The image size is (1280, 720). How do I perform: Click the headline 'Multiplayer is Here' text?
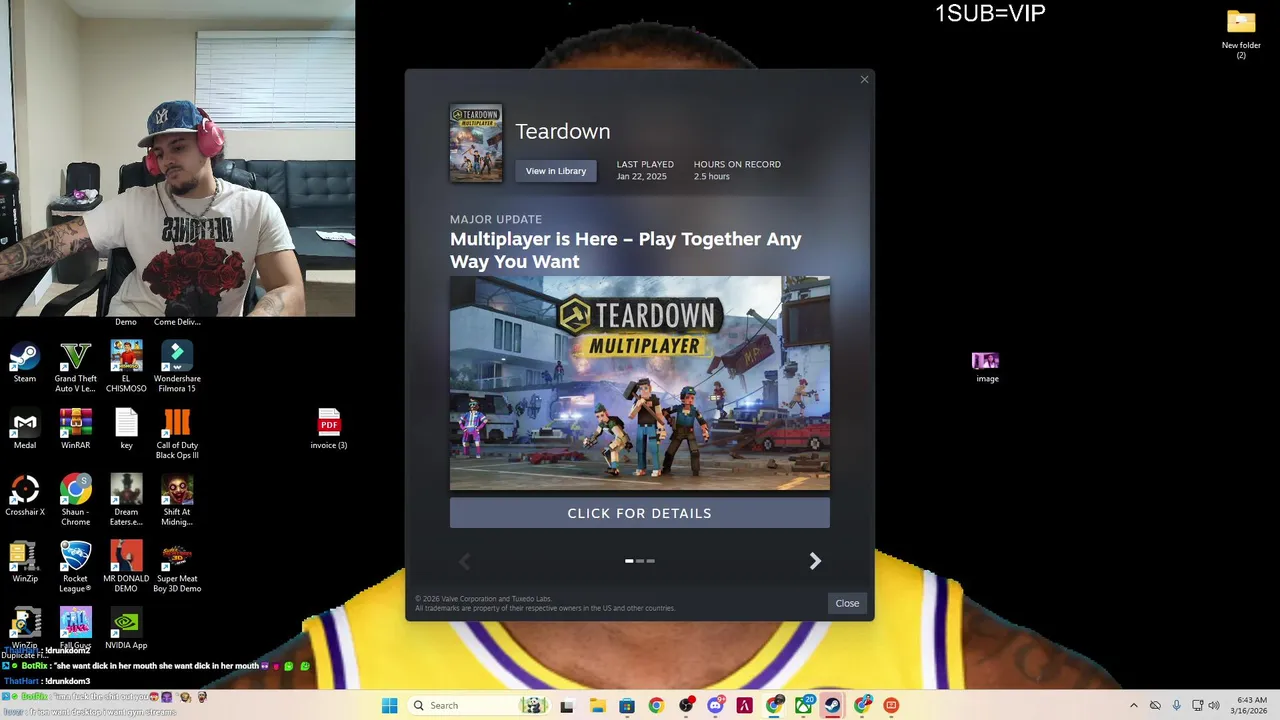tap(626, 250)
